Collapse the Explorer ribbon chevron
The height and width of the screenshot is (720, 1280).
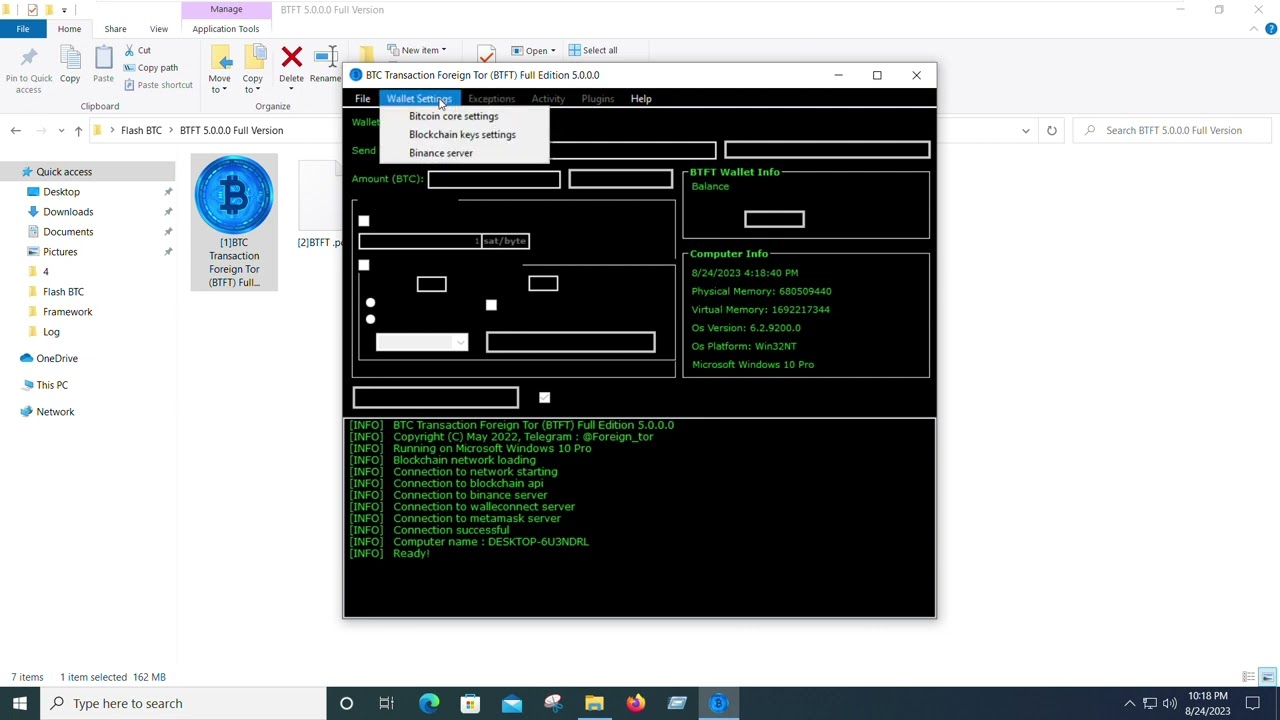pos(1255,29)
